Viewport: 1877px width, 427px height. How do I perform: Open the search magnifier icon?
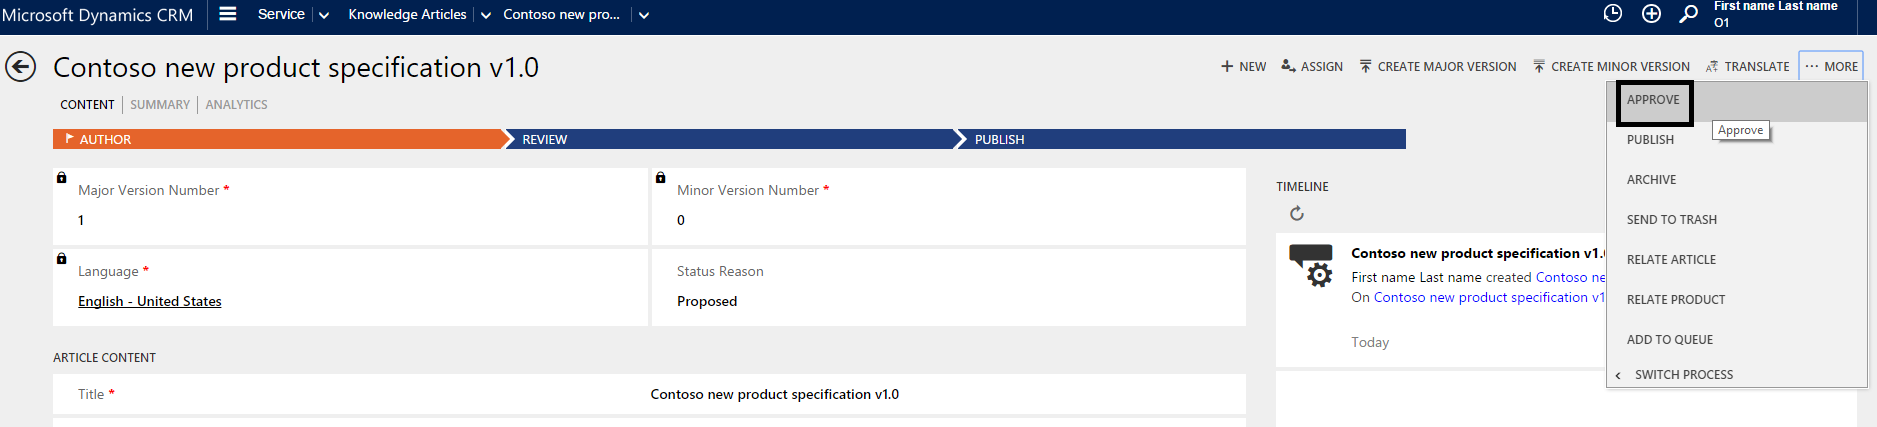click(x=1689, y=13)
